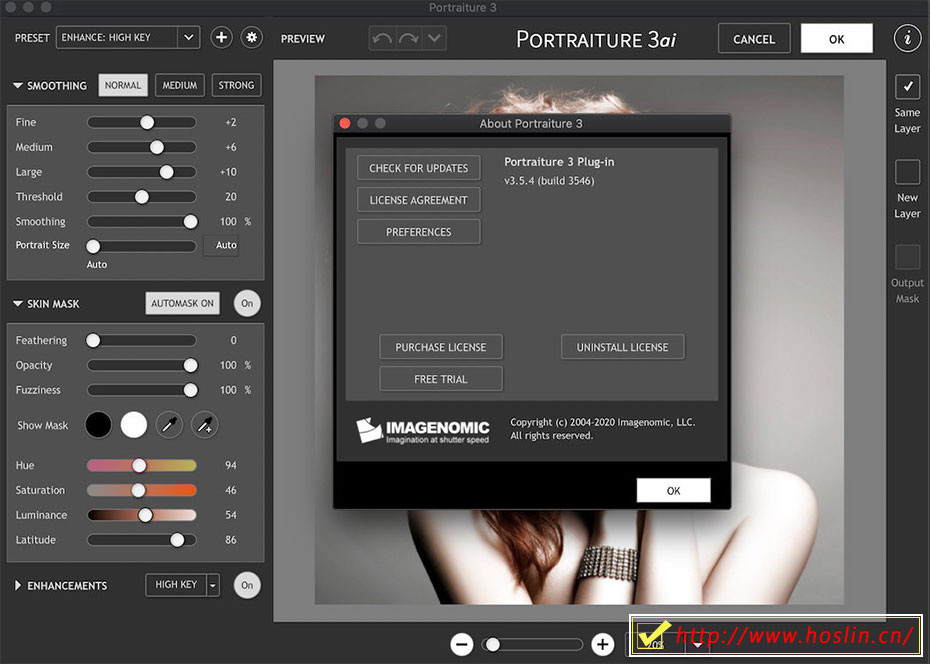Screen dimensions: 930x664
Task: Click the Hue value 94
Action: pyautogui.click(x=231, y=465)
